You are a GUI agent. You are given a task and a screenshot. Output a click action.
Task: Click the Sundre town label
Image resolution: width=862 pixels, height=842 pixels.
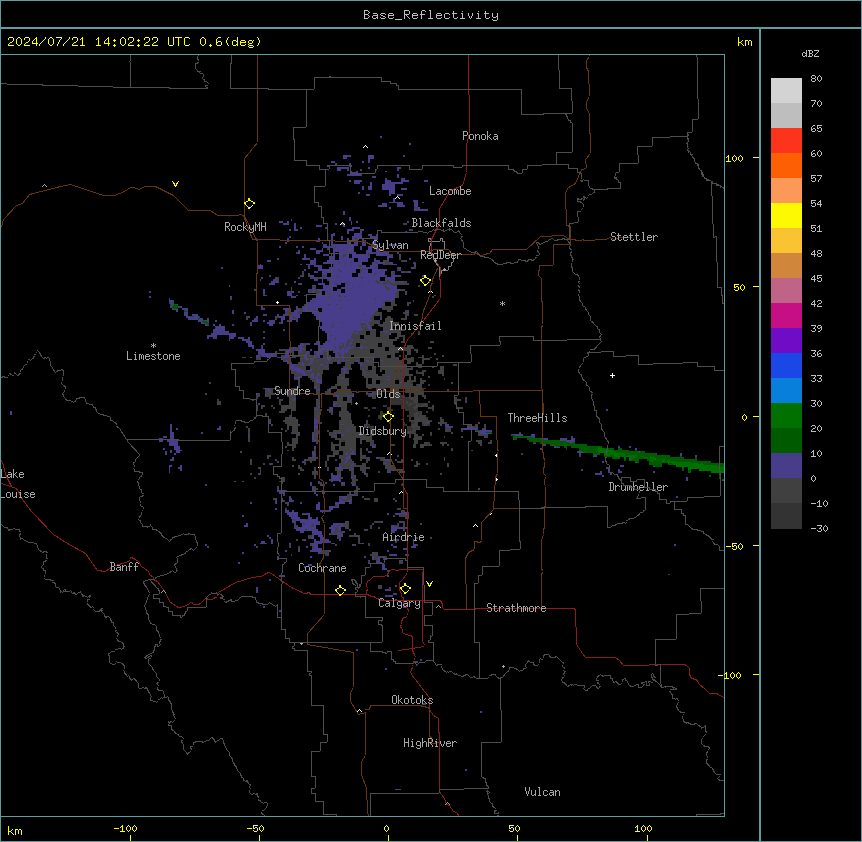pyautogui.click(x=292, y=391)
